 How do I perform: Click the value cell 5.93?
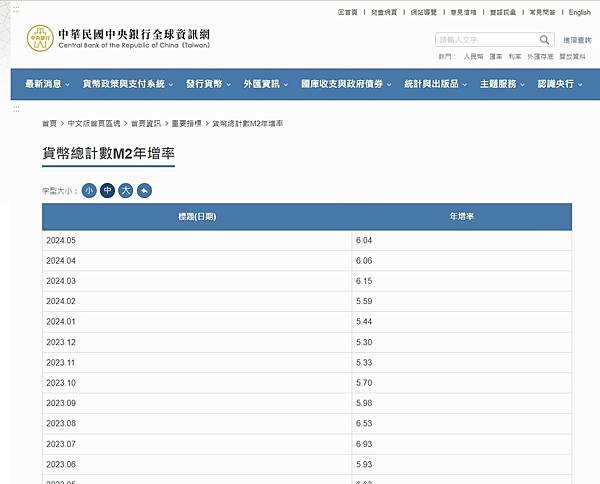(461, 464)
